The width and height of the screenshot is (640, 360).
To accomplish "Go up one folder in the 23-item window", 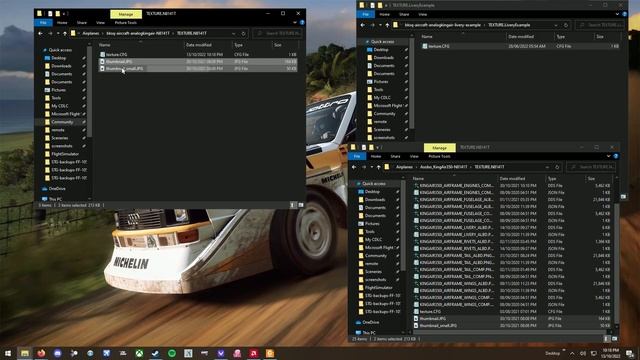I will (x=378, y=167).
